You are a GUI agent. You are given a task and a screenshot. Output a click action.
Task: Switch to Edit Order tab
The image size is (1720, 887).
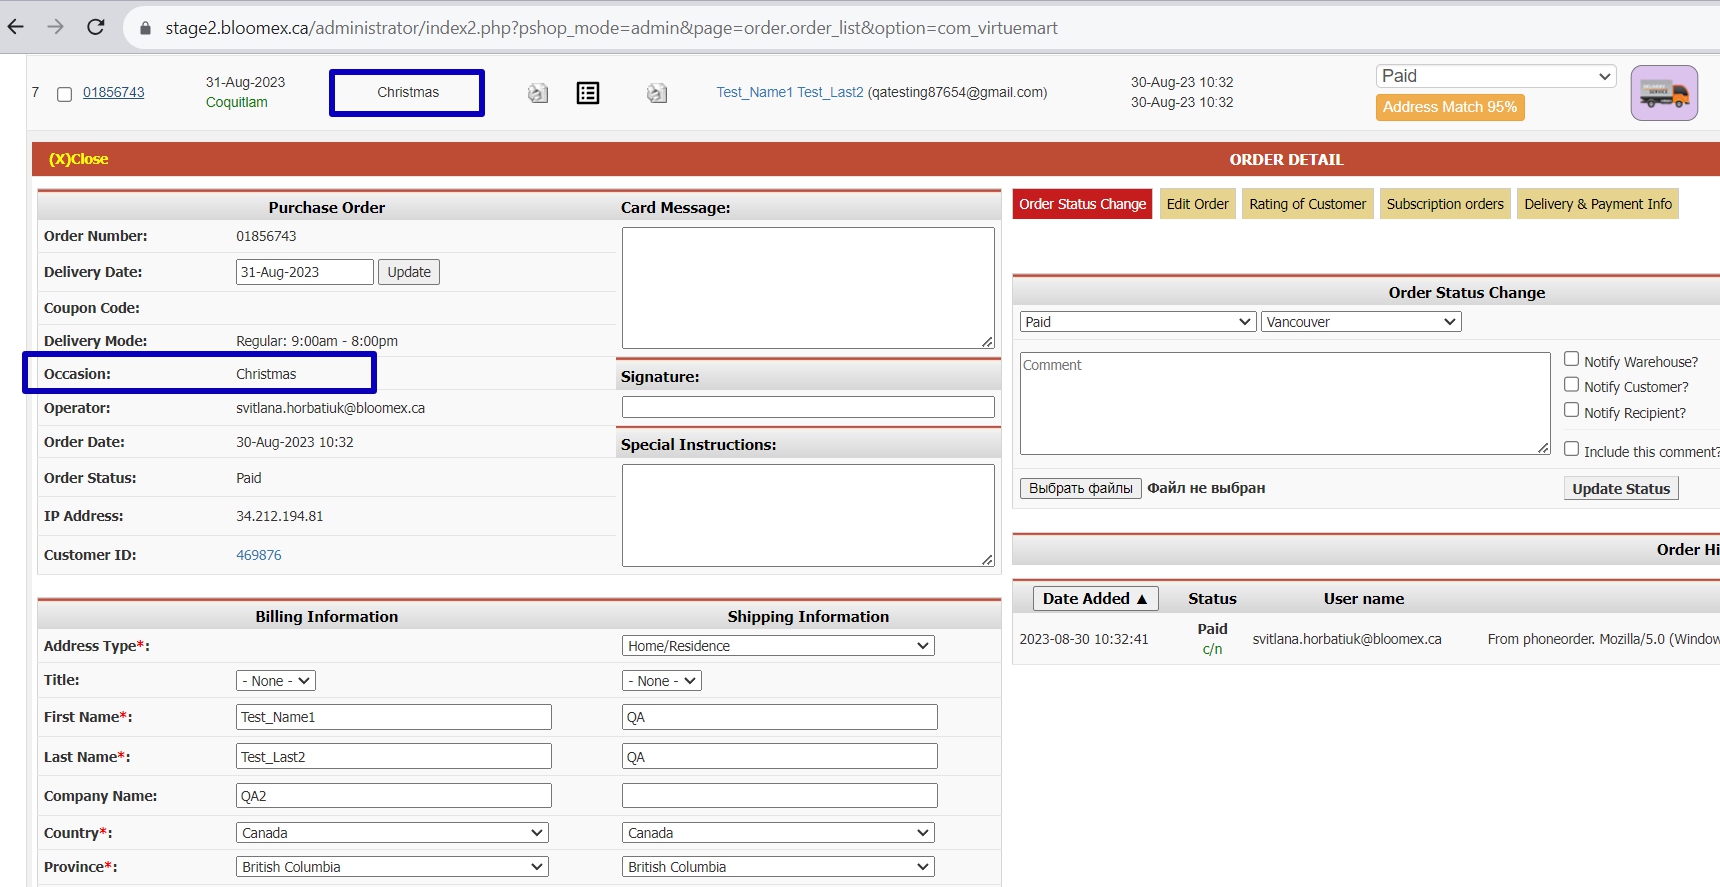point(1197,204)
